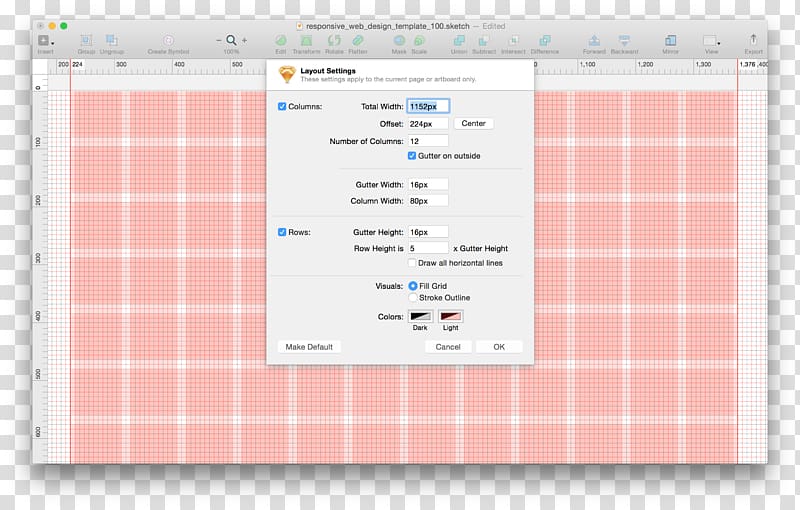Click the Create Symbol icon
The image size is (800, 510).
168,41
